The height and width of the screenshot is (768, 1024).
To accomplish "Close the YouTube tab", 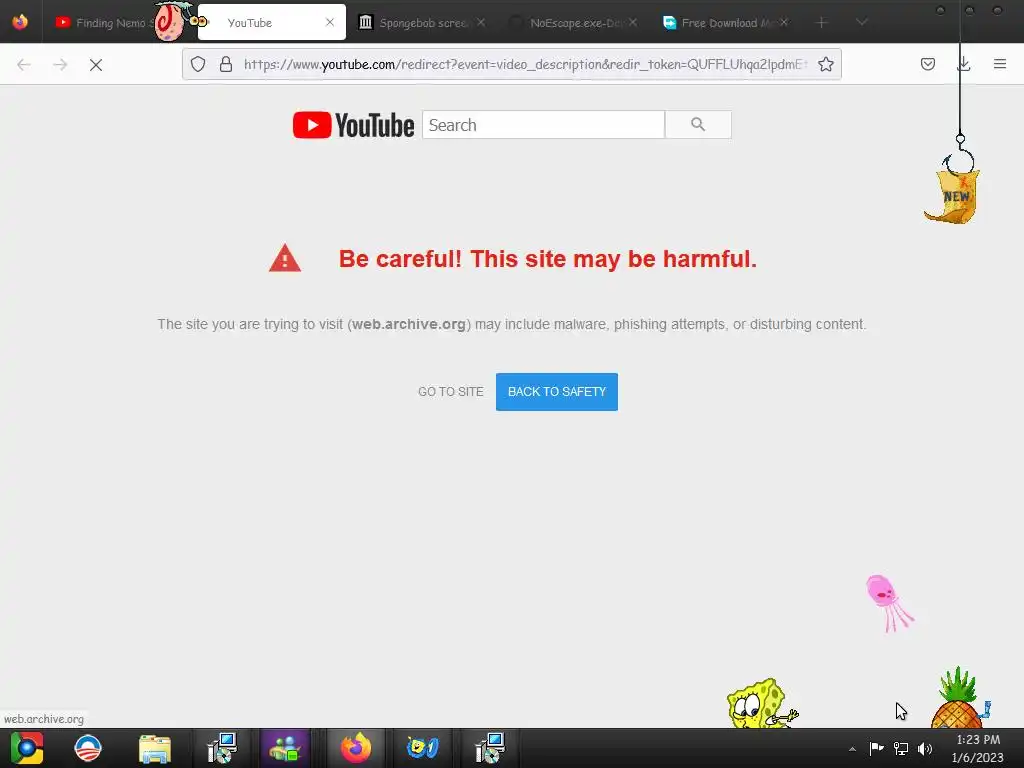I will [x=330, y=23].
